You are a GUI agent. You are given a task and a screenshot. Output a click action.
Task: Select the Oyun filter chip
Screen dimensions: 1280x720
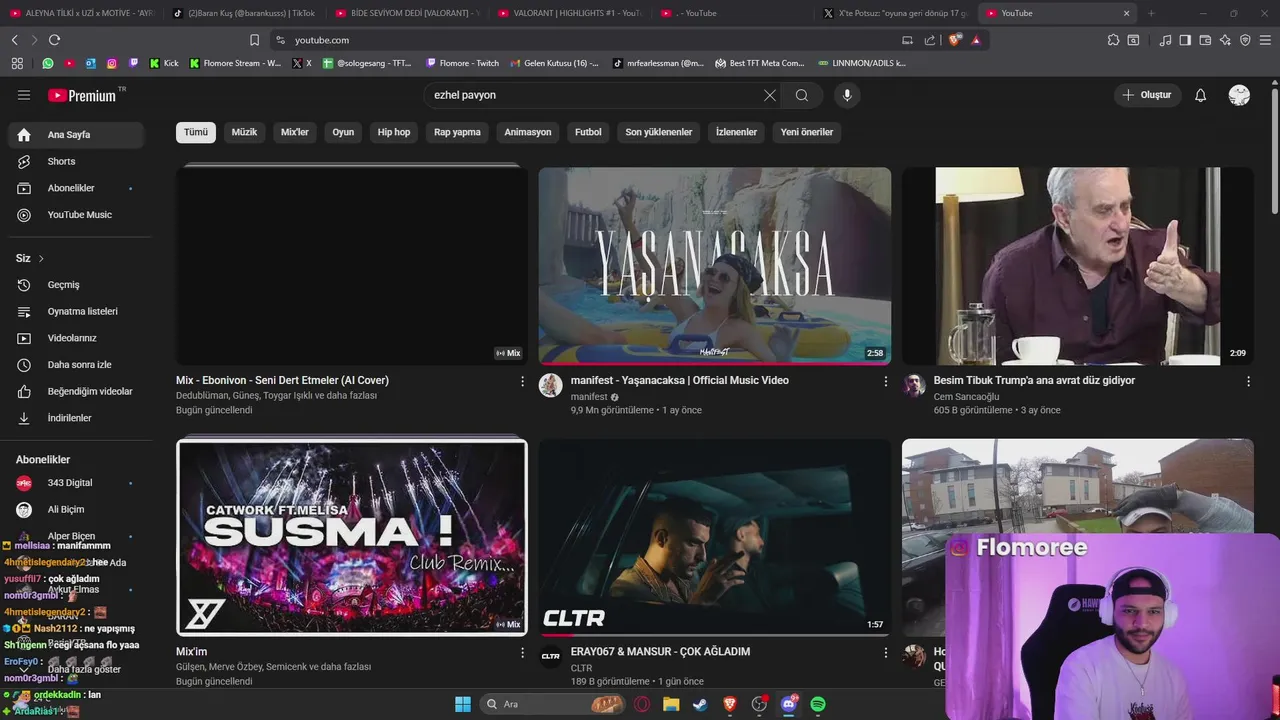pos(343,132)
